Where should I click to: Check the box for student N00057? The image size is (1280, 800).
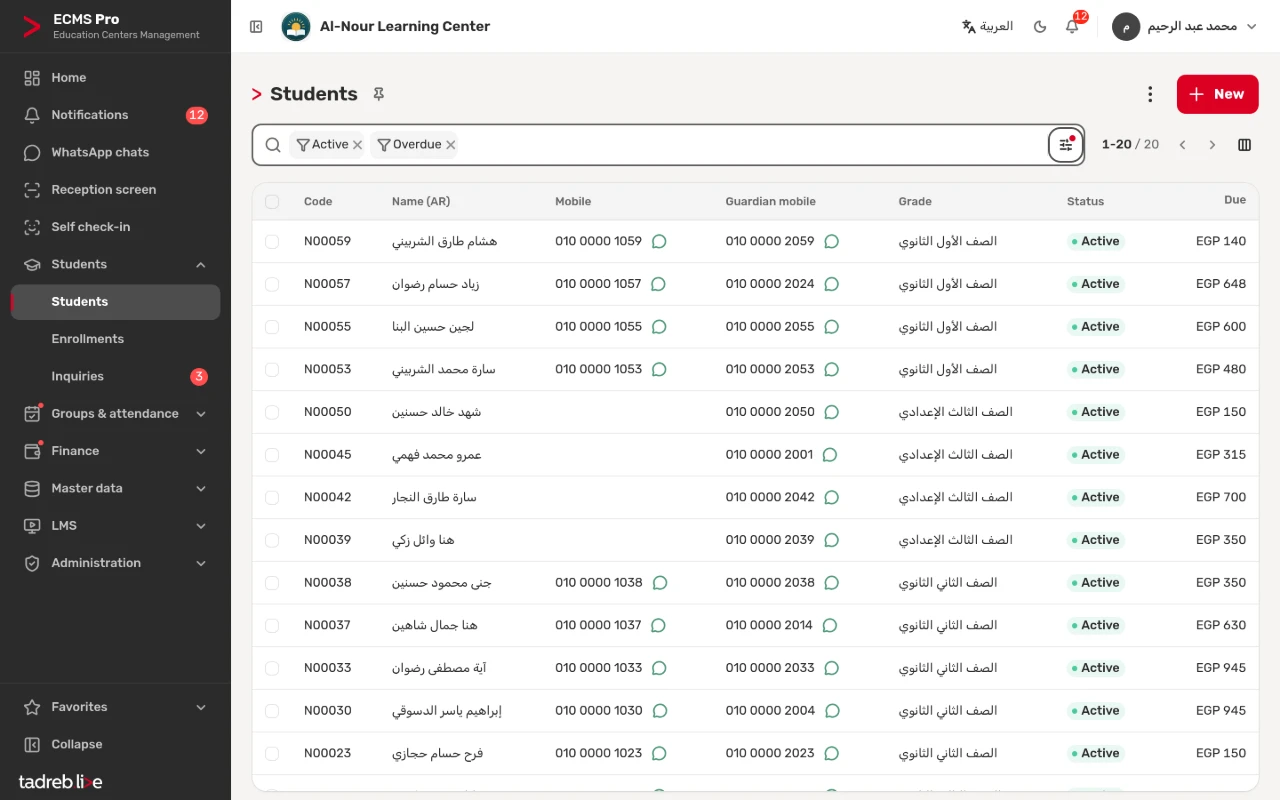272,284
